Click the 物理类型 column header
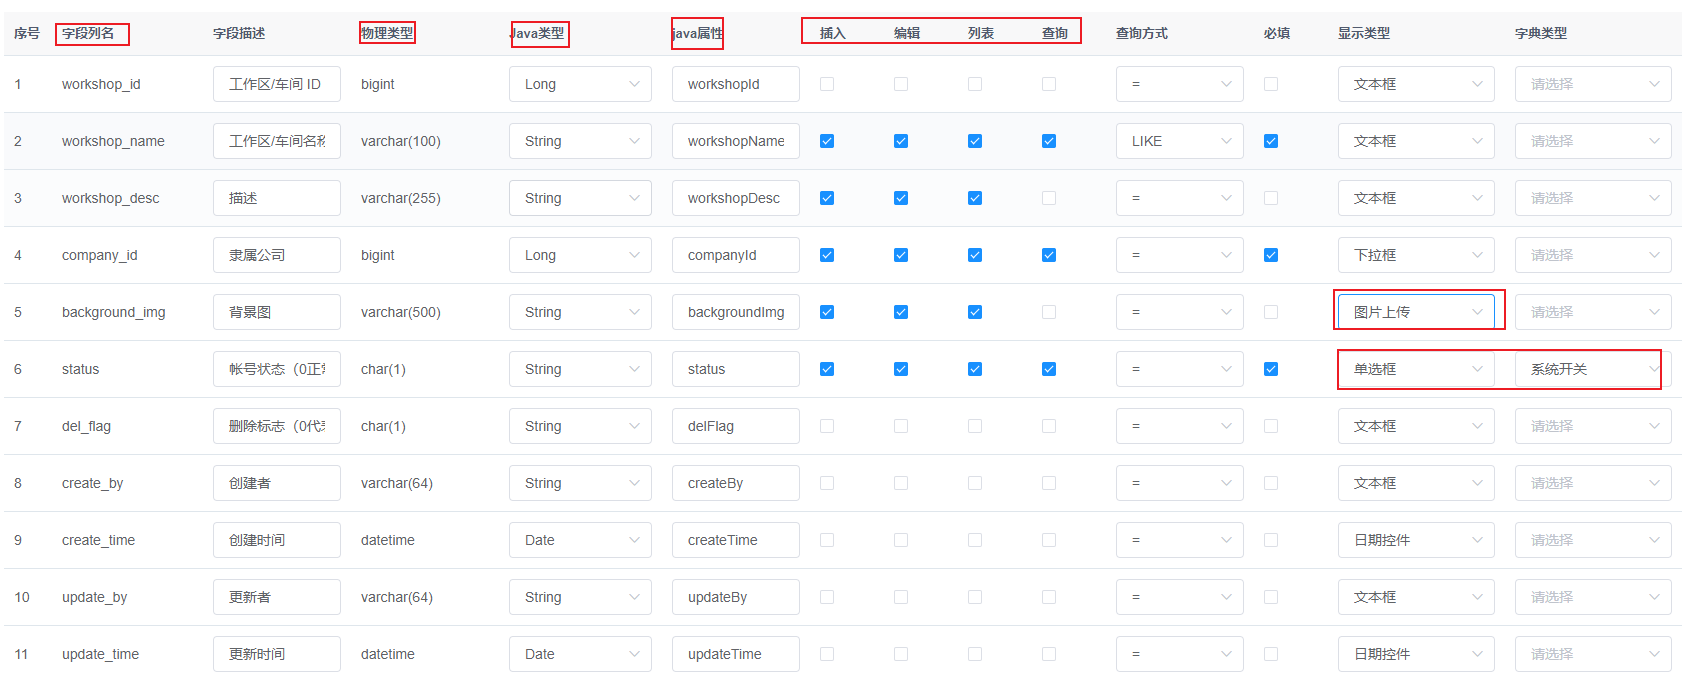Image resolution: width=1683 pixels, height=681 pixels. (x=387, y=33)
